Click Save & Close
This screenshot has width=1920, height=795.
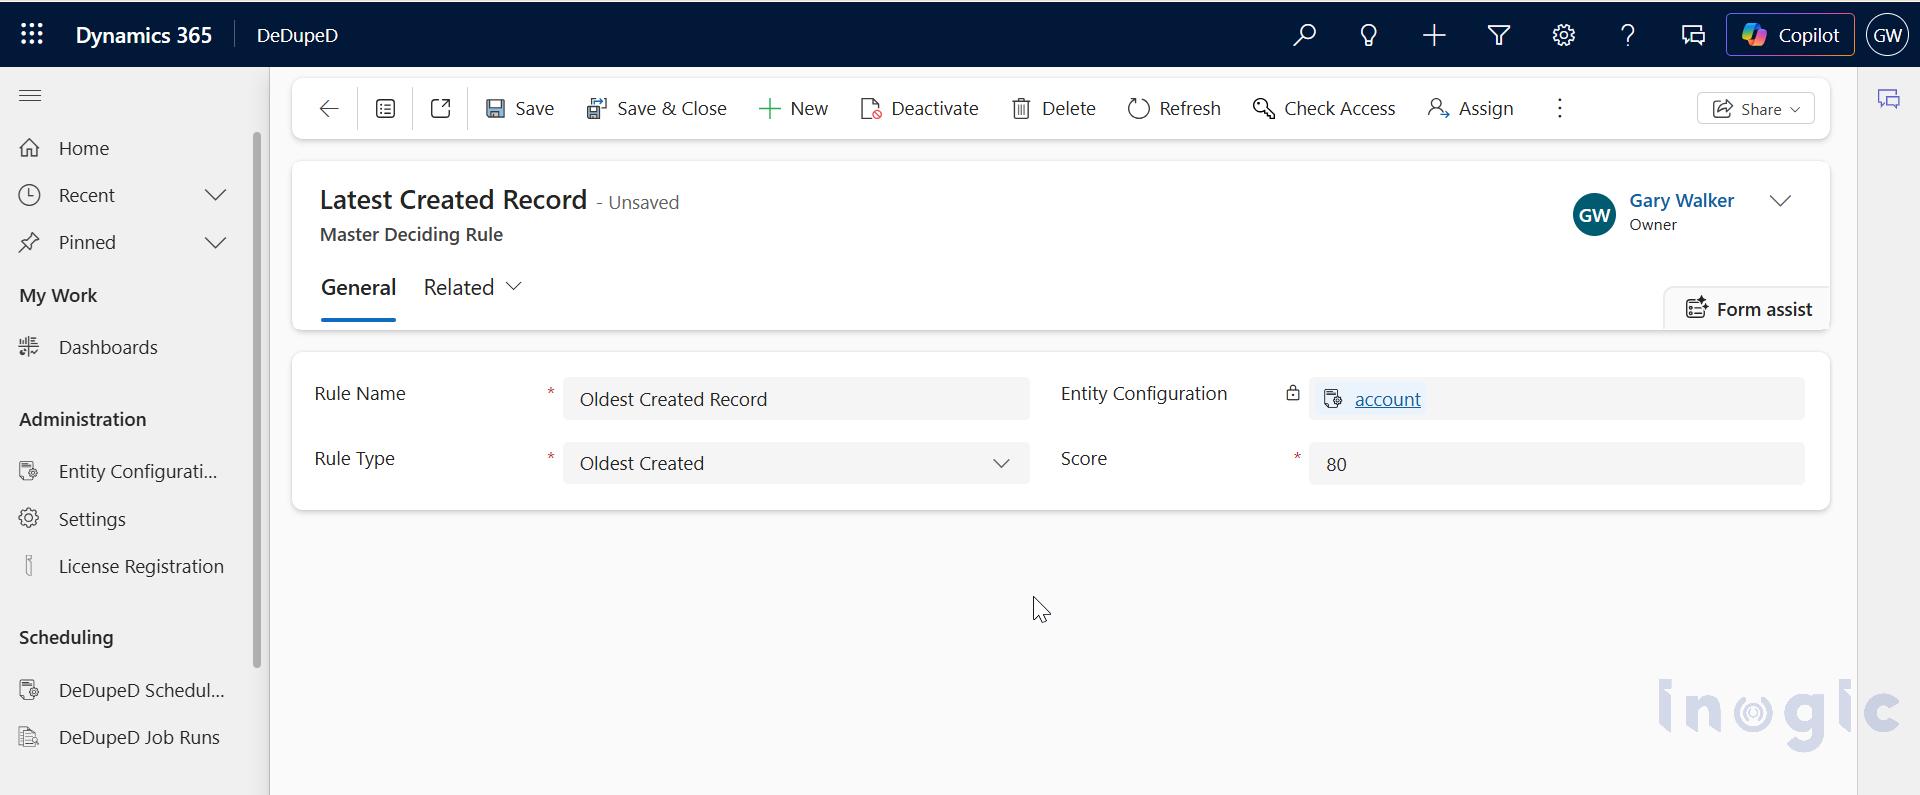click(657, 108)
